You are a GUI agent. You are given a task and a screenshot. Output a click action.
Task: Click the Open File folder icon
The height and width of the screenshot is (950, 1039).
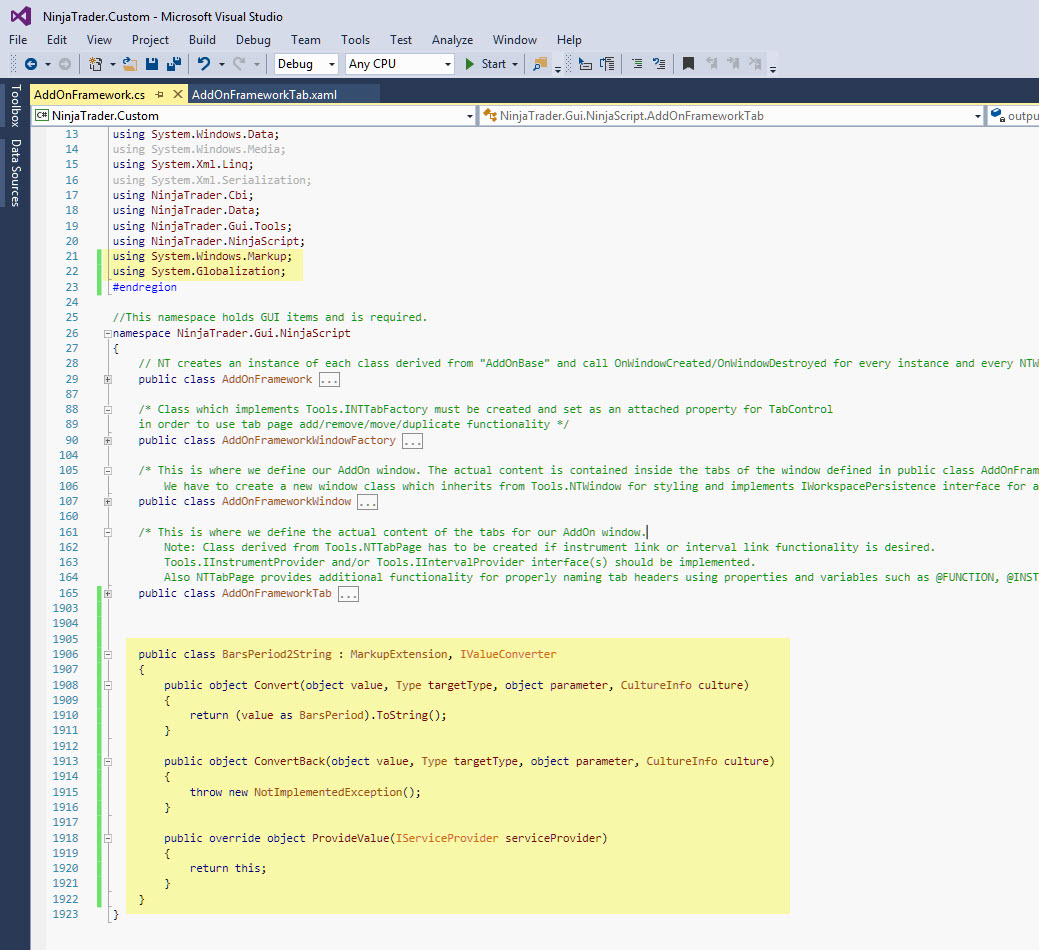coord(131,64)
